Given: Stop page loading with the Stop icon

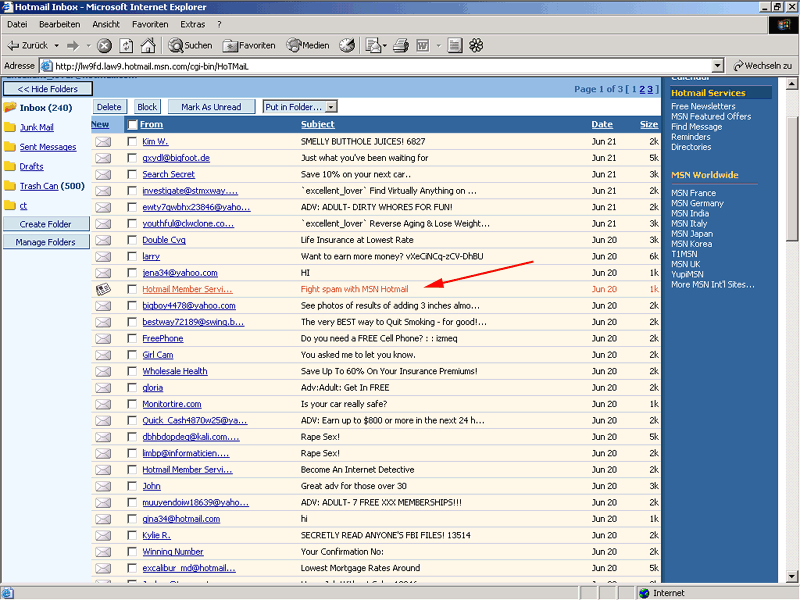Looking at the screenshot, I should pyautogui.click(x=104, y=46).
